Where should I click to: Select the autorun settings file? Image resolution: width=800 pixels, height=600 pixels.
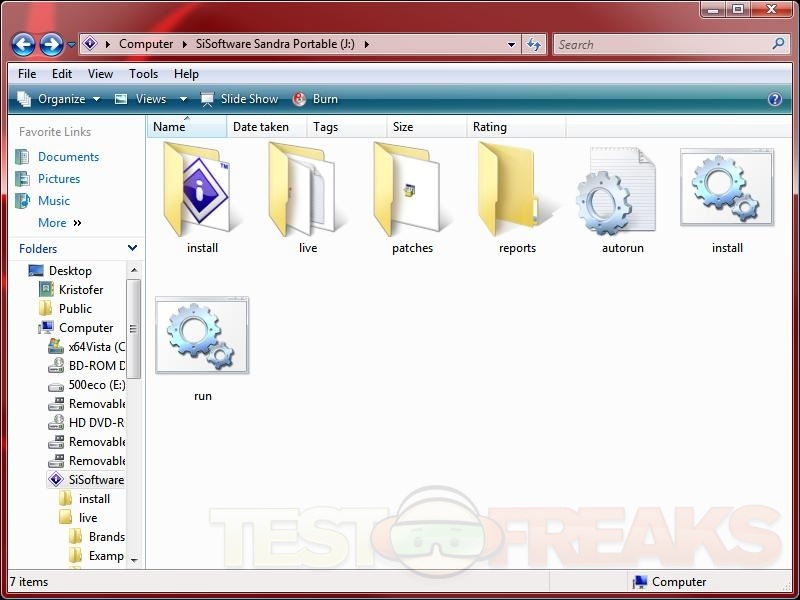pos(622,190)
